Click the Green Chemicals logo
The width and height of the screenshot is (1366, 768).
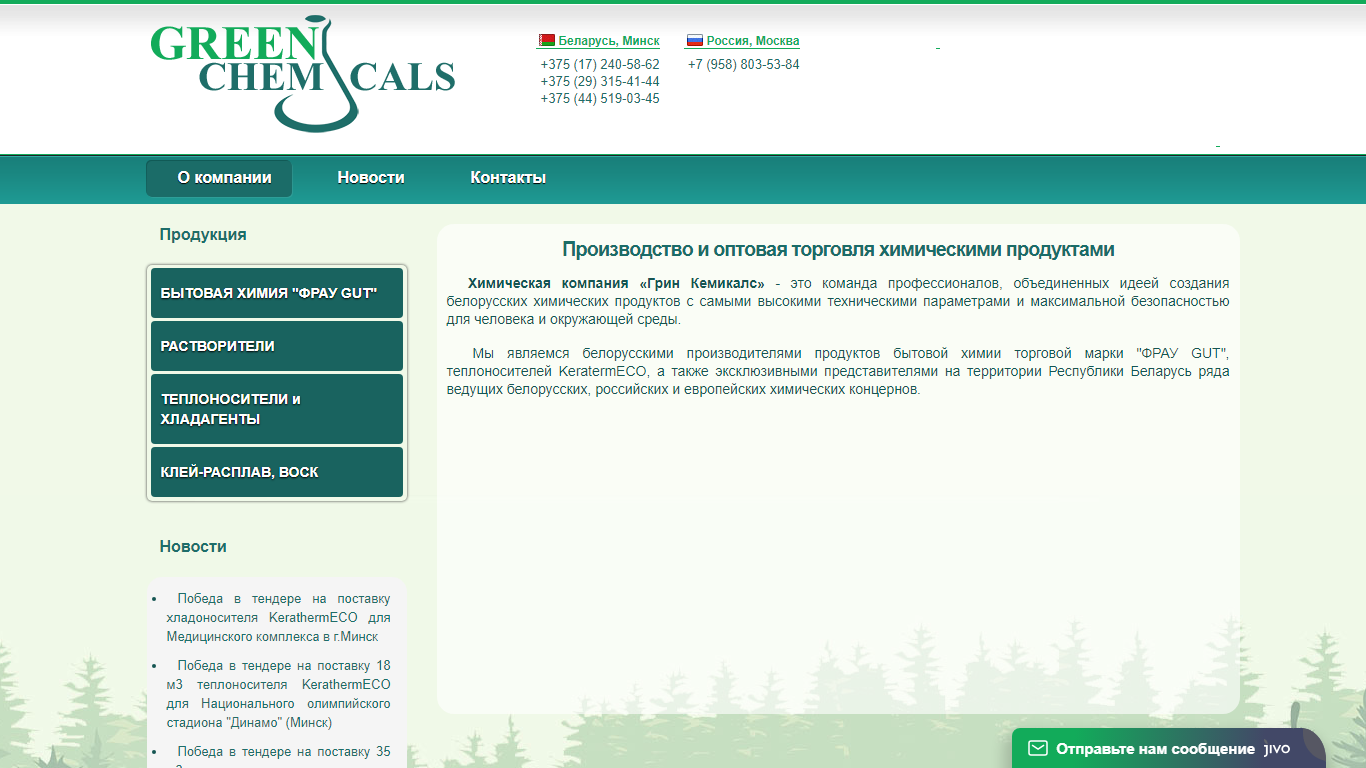click(x=303, y=74)
